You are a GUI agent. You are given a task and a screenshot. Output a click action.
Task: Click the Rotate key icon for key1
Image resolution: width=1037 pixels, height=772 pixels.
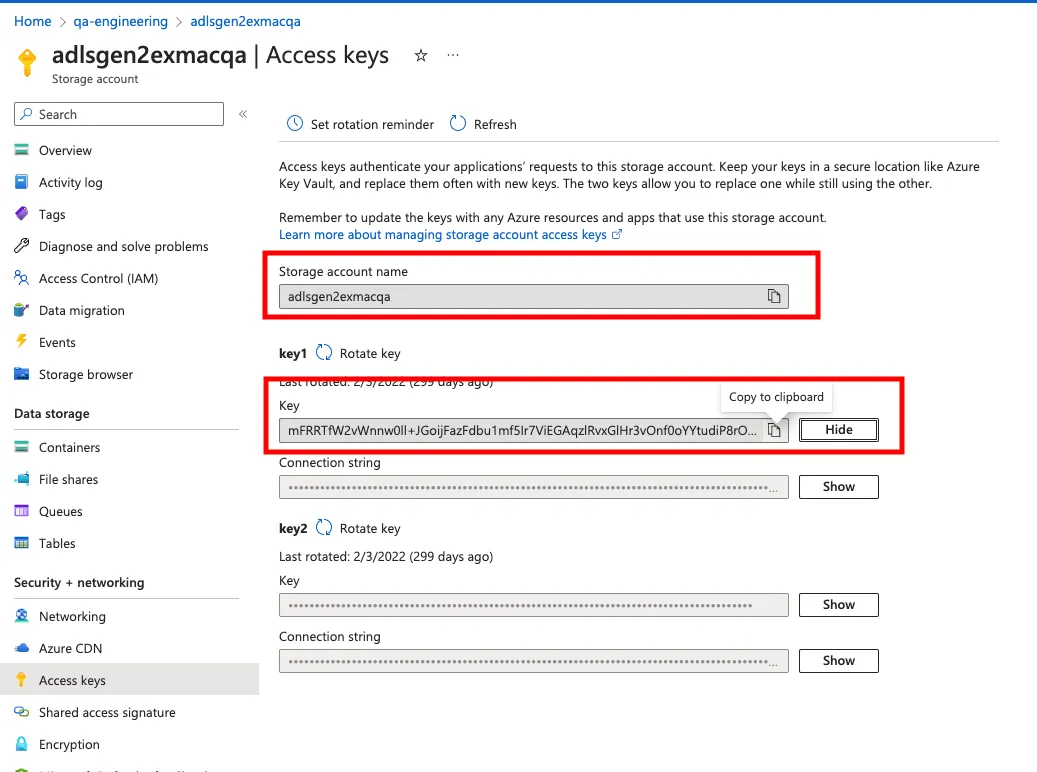click(323, 353)
